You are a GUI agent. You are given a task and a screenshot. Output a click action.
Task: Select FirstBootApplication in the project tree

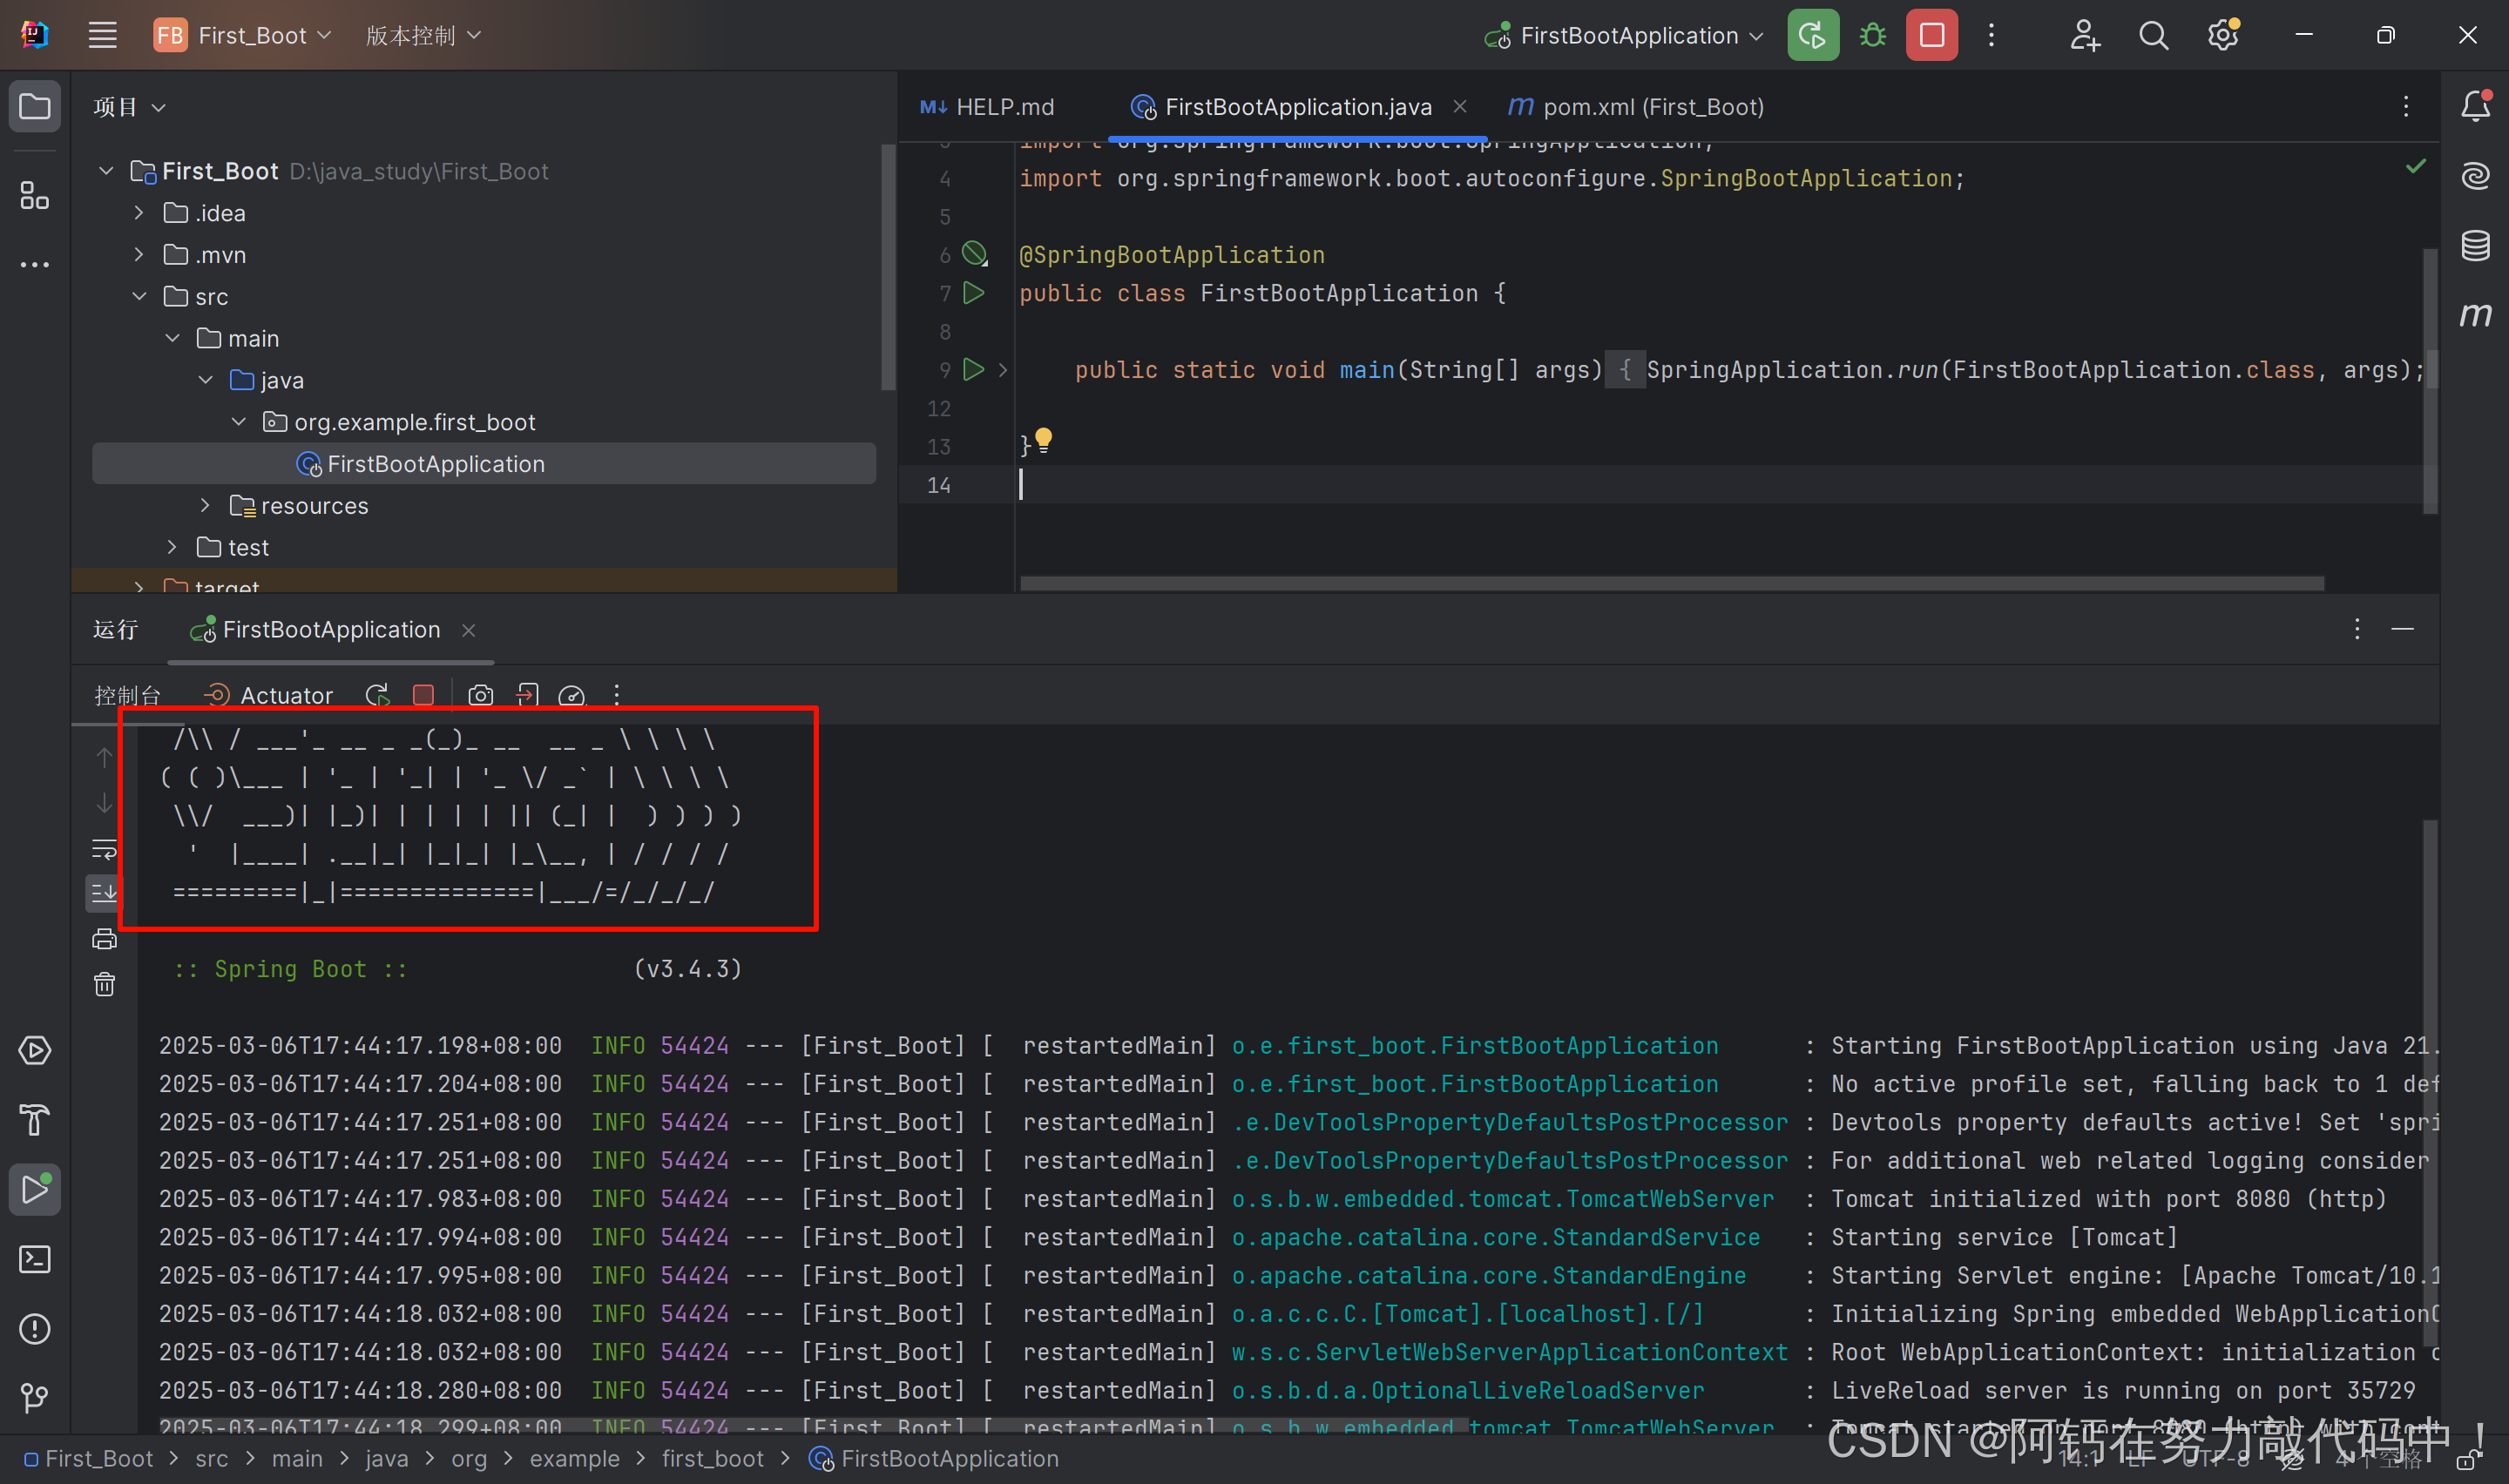pos(437,463)
